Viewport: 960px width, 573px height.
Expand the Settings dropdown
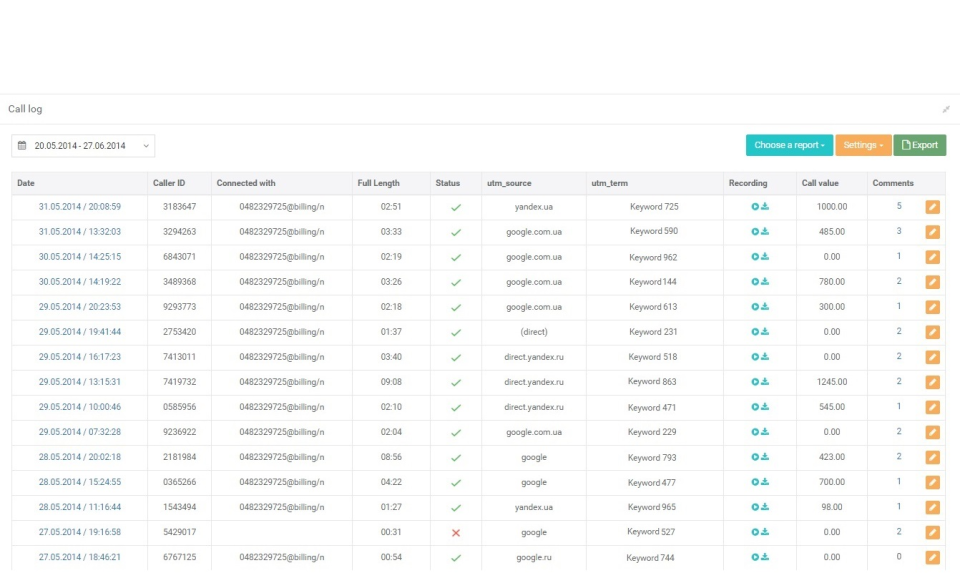863,145
